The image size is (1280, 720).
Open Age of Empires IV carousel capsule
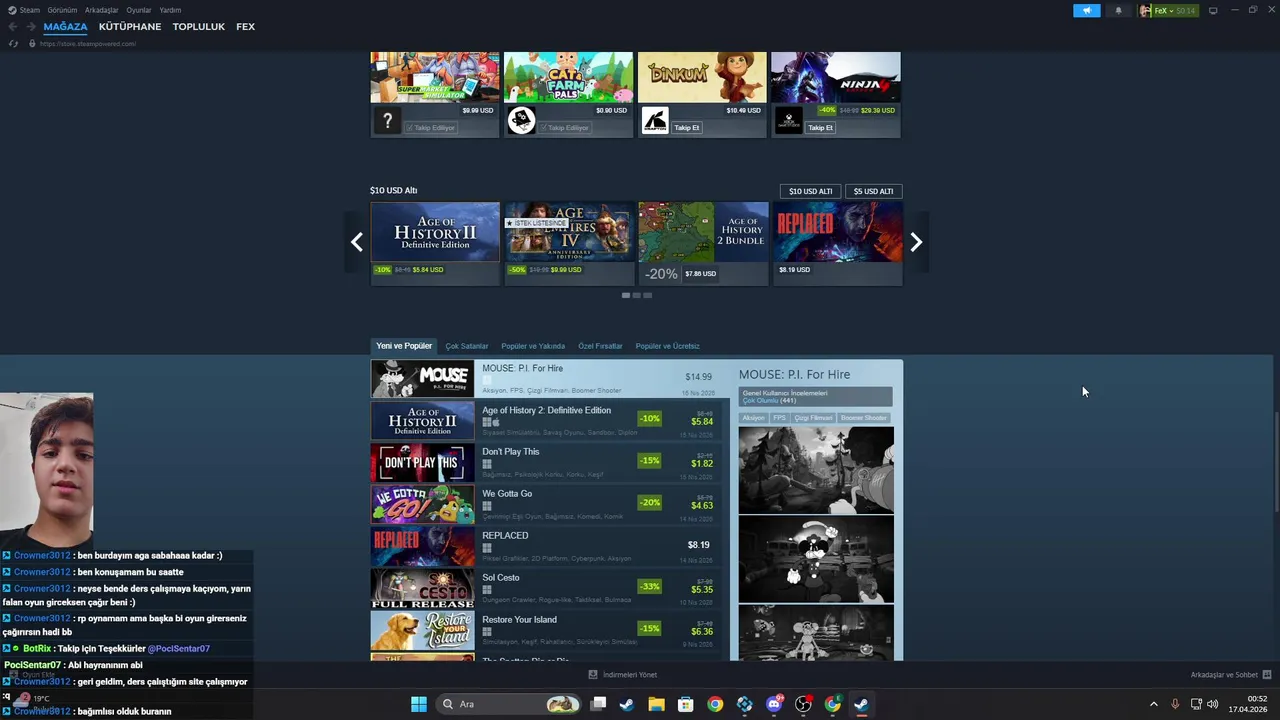[x=568, y=244]
